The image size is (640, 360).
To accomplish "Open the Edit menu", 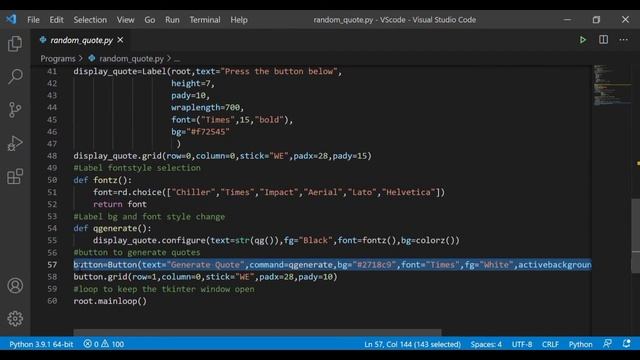I will [56, 20].
